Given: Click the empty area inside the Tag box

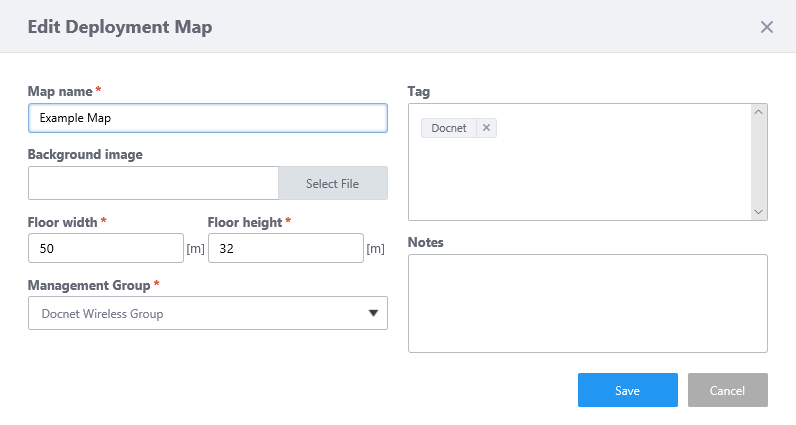Looking at the screenshot, I should point(580,175).
